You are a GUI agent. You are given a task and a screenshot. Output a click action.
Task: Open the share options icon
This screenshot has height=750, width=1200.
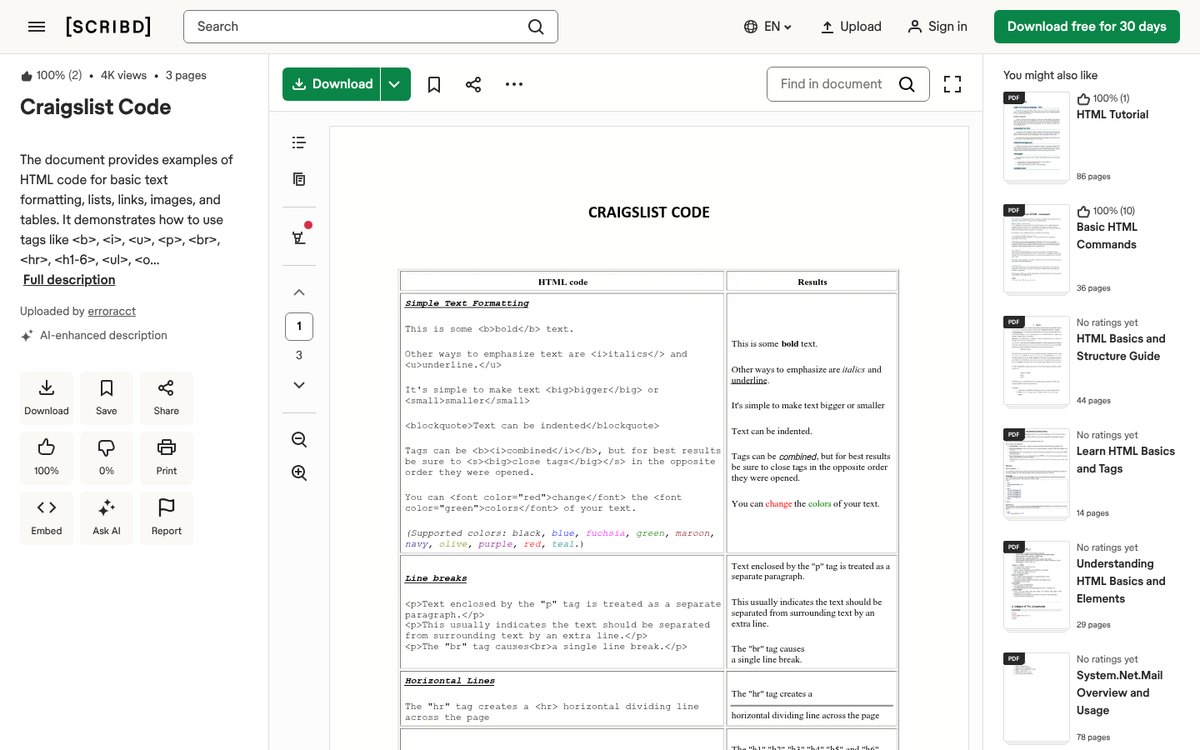(473, 84)
